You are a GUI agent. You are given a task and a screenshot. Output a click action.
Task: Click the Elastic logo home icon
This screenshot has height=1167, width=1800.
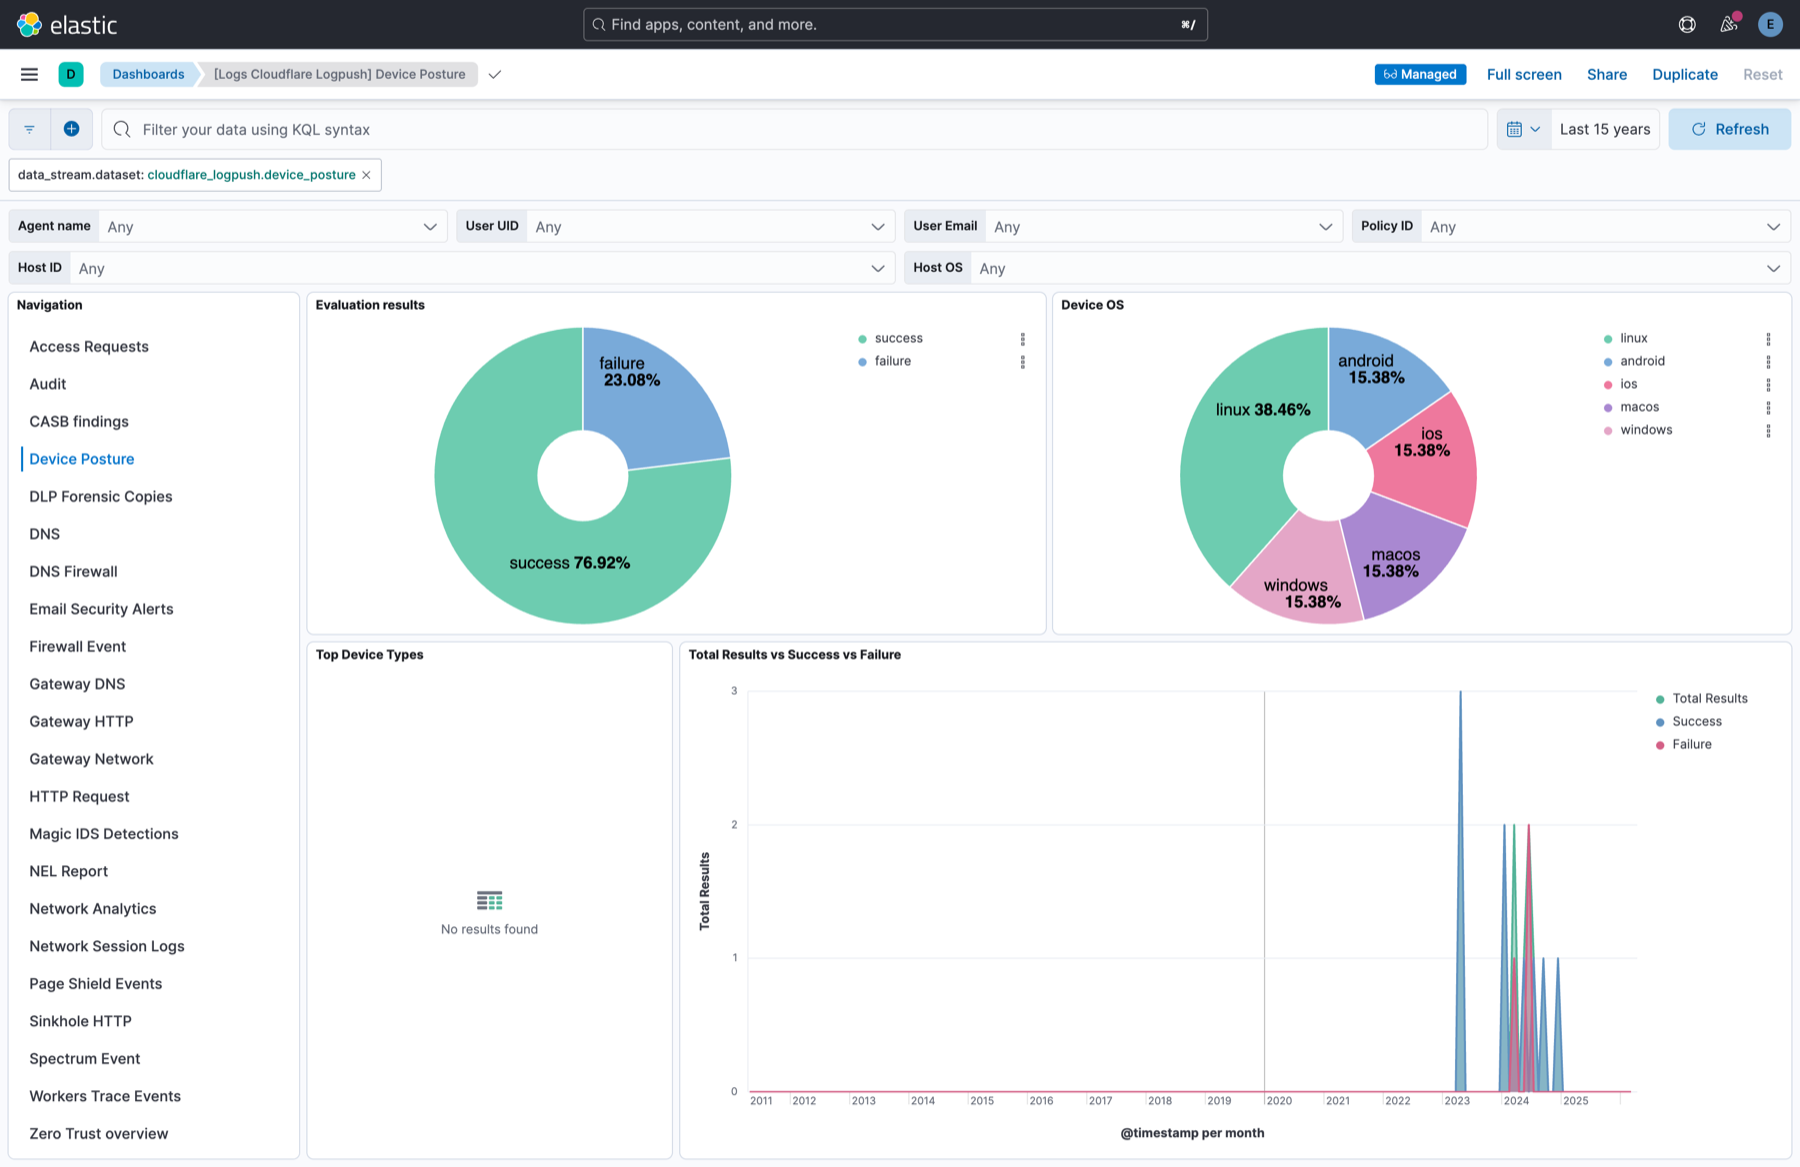pos(29,24)
